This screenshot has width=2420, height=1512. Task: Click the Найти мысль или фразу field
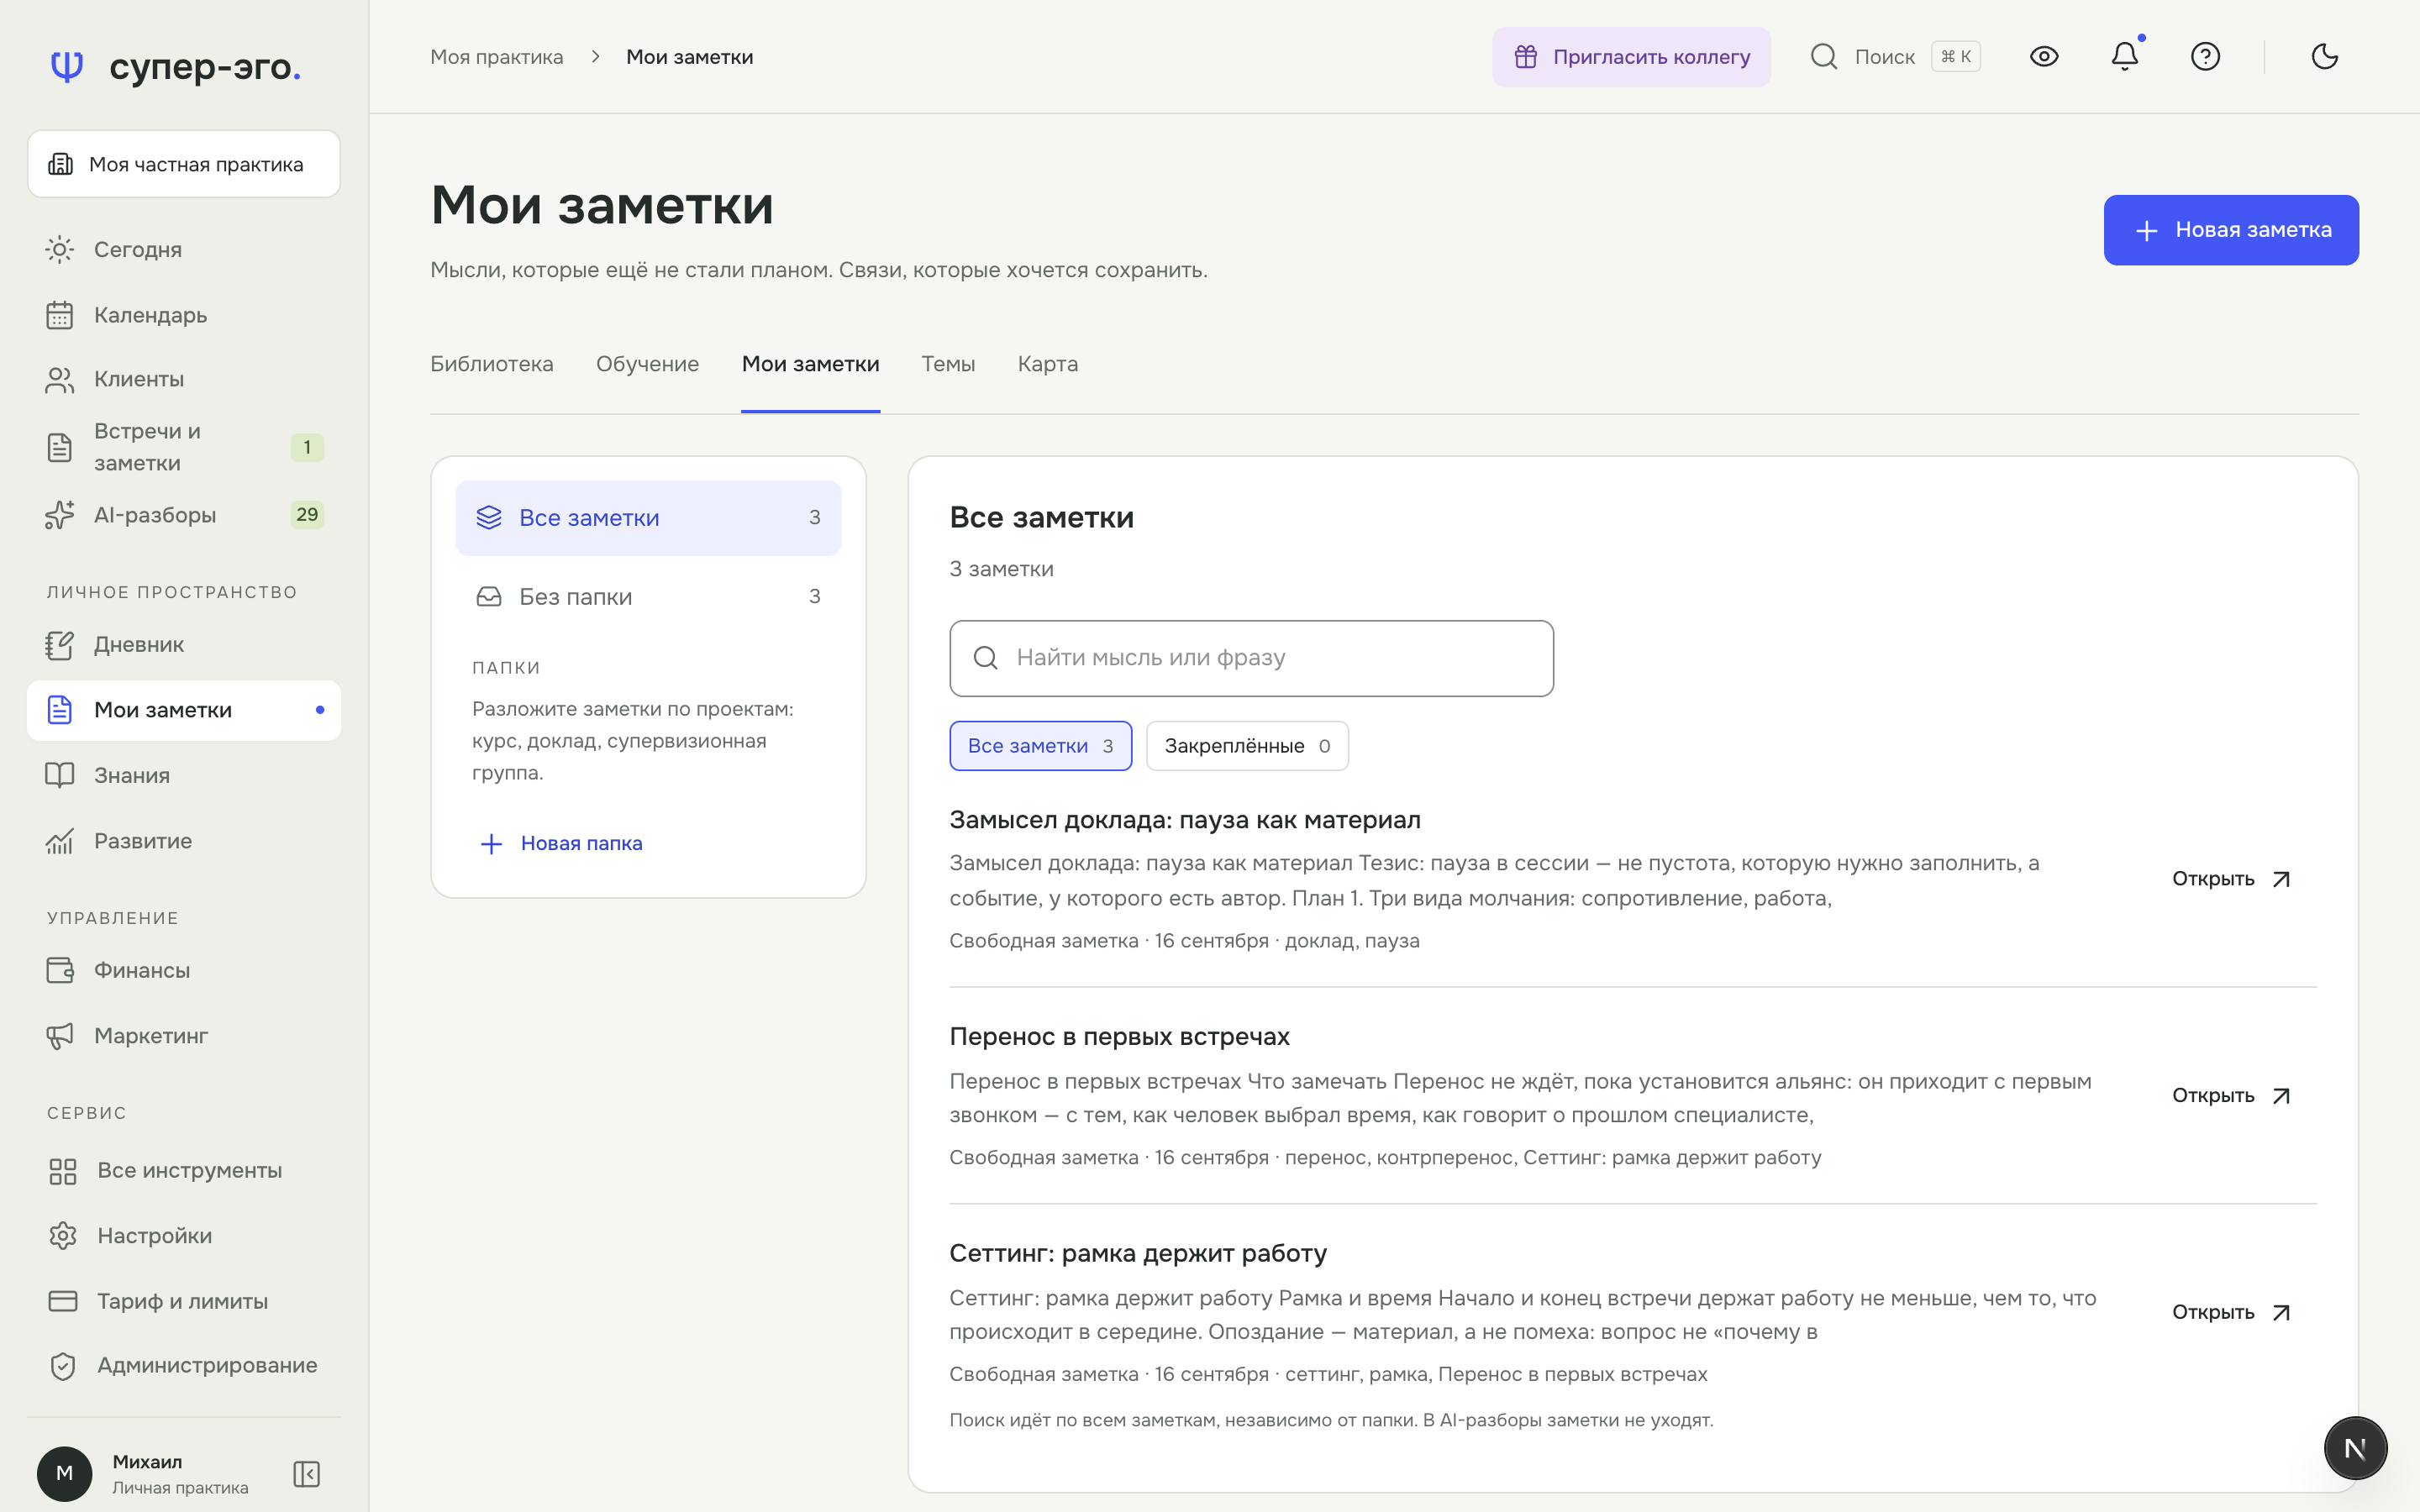click(1251, 658)
